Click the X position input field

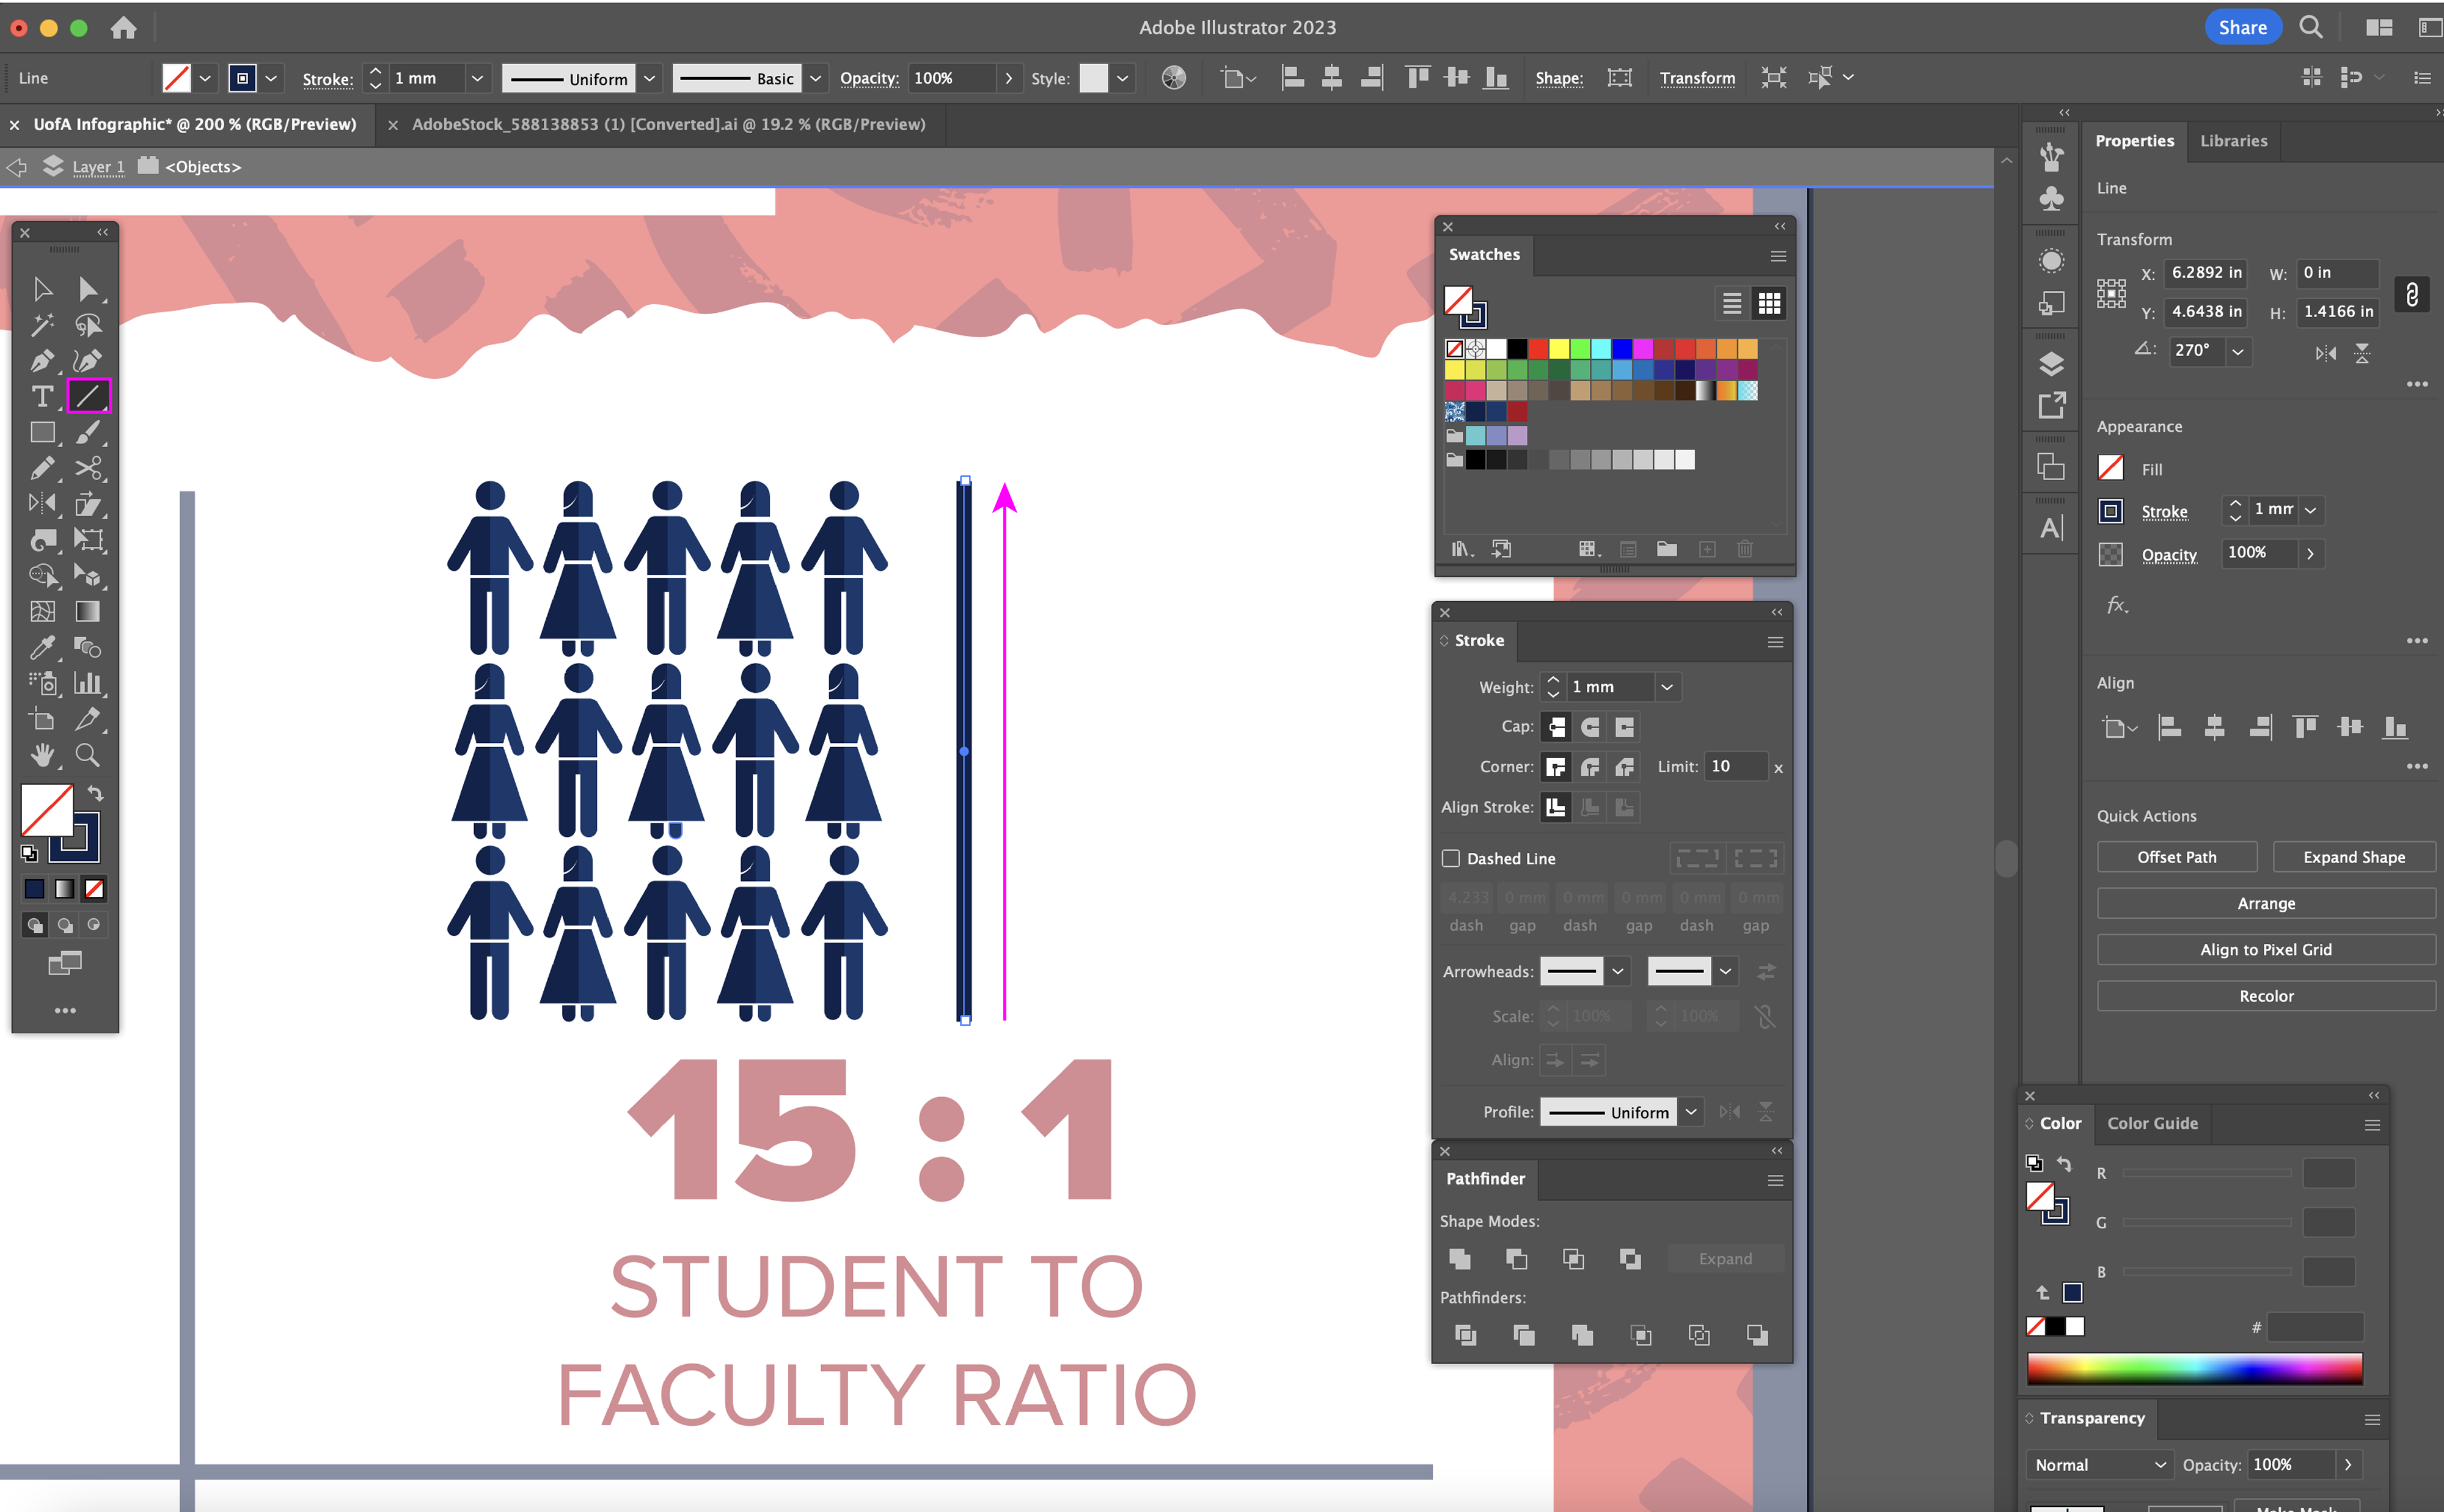click(x=2205, y=272)
